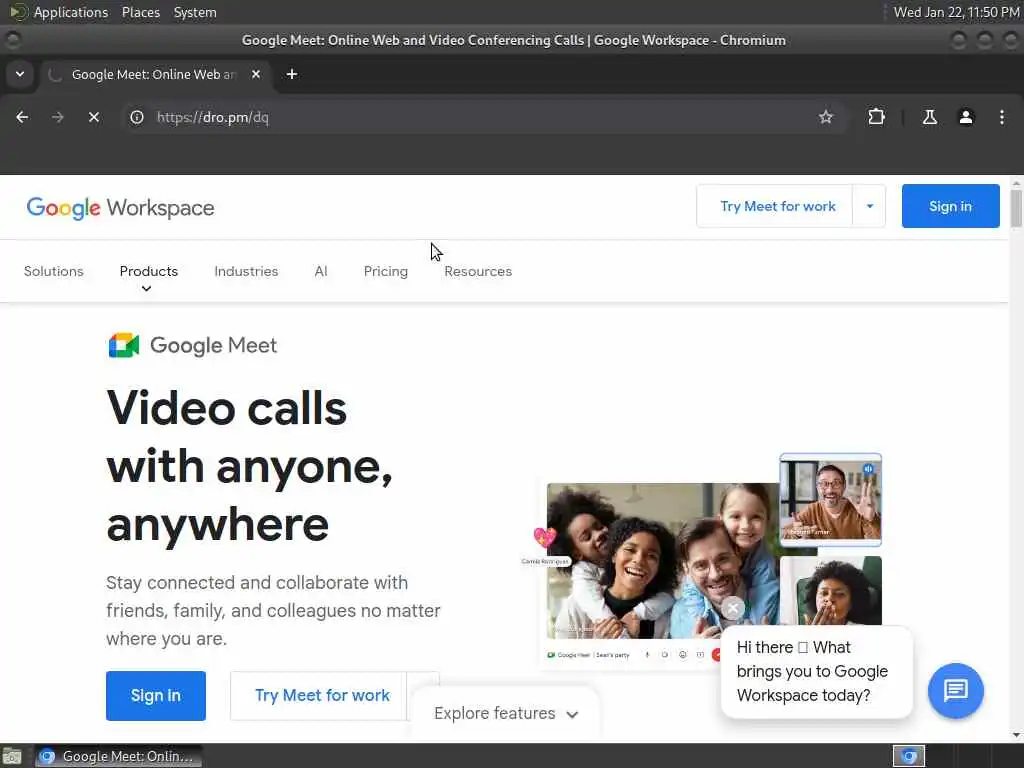This screenshot has width=1024, height=768.
Task: Click the Stay connected and collaborate paragraph
Action: (x=273, y=611)
